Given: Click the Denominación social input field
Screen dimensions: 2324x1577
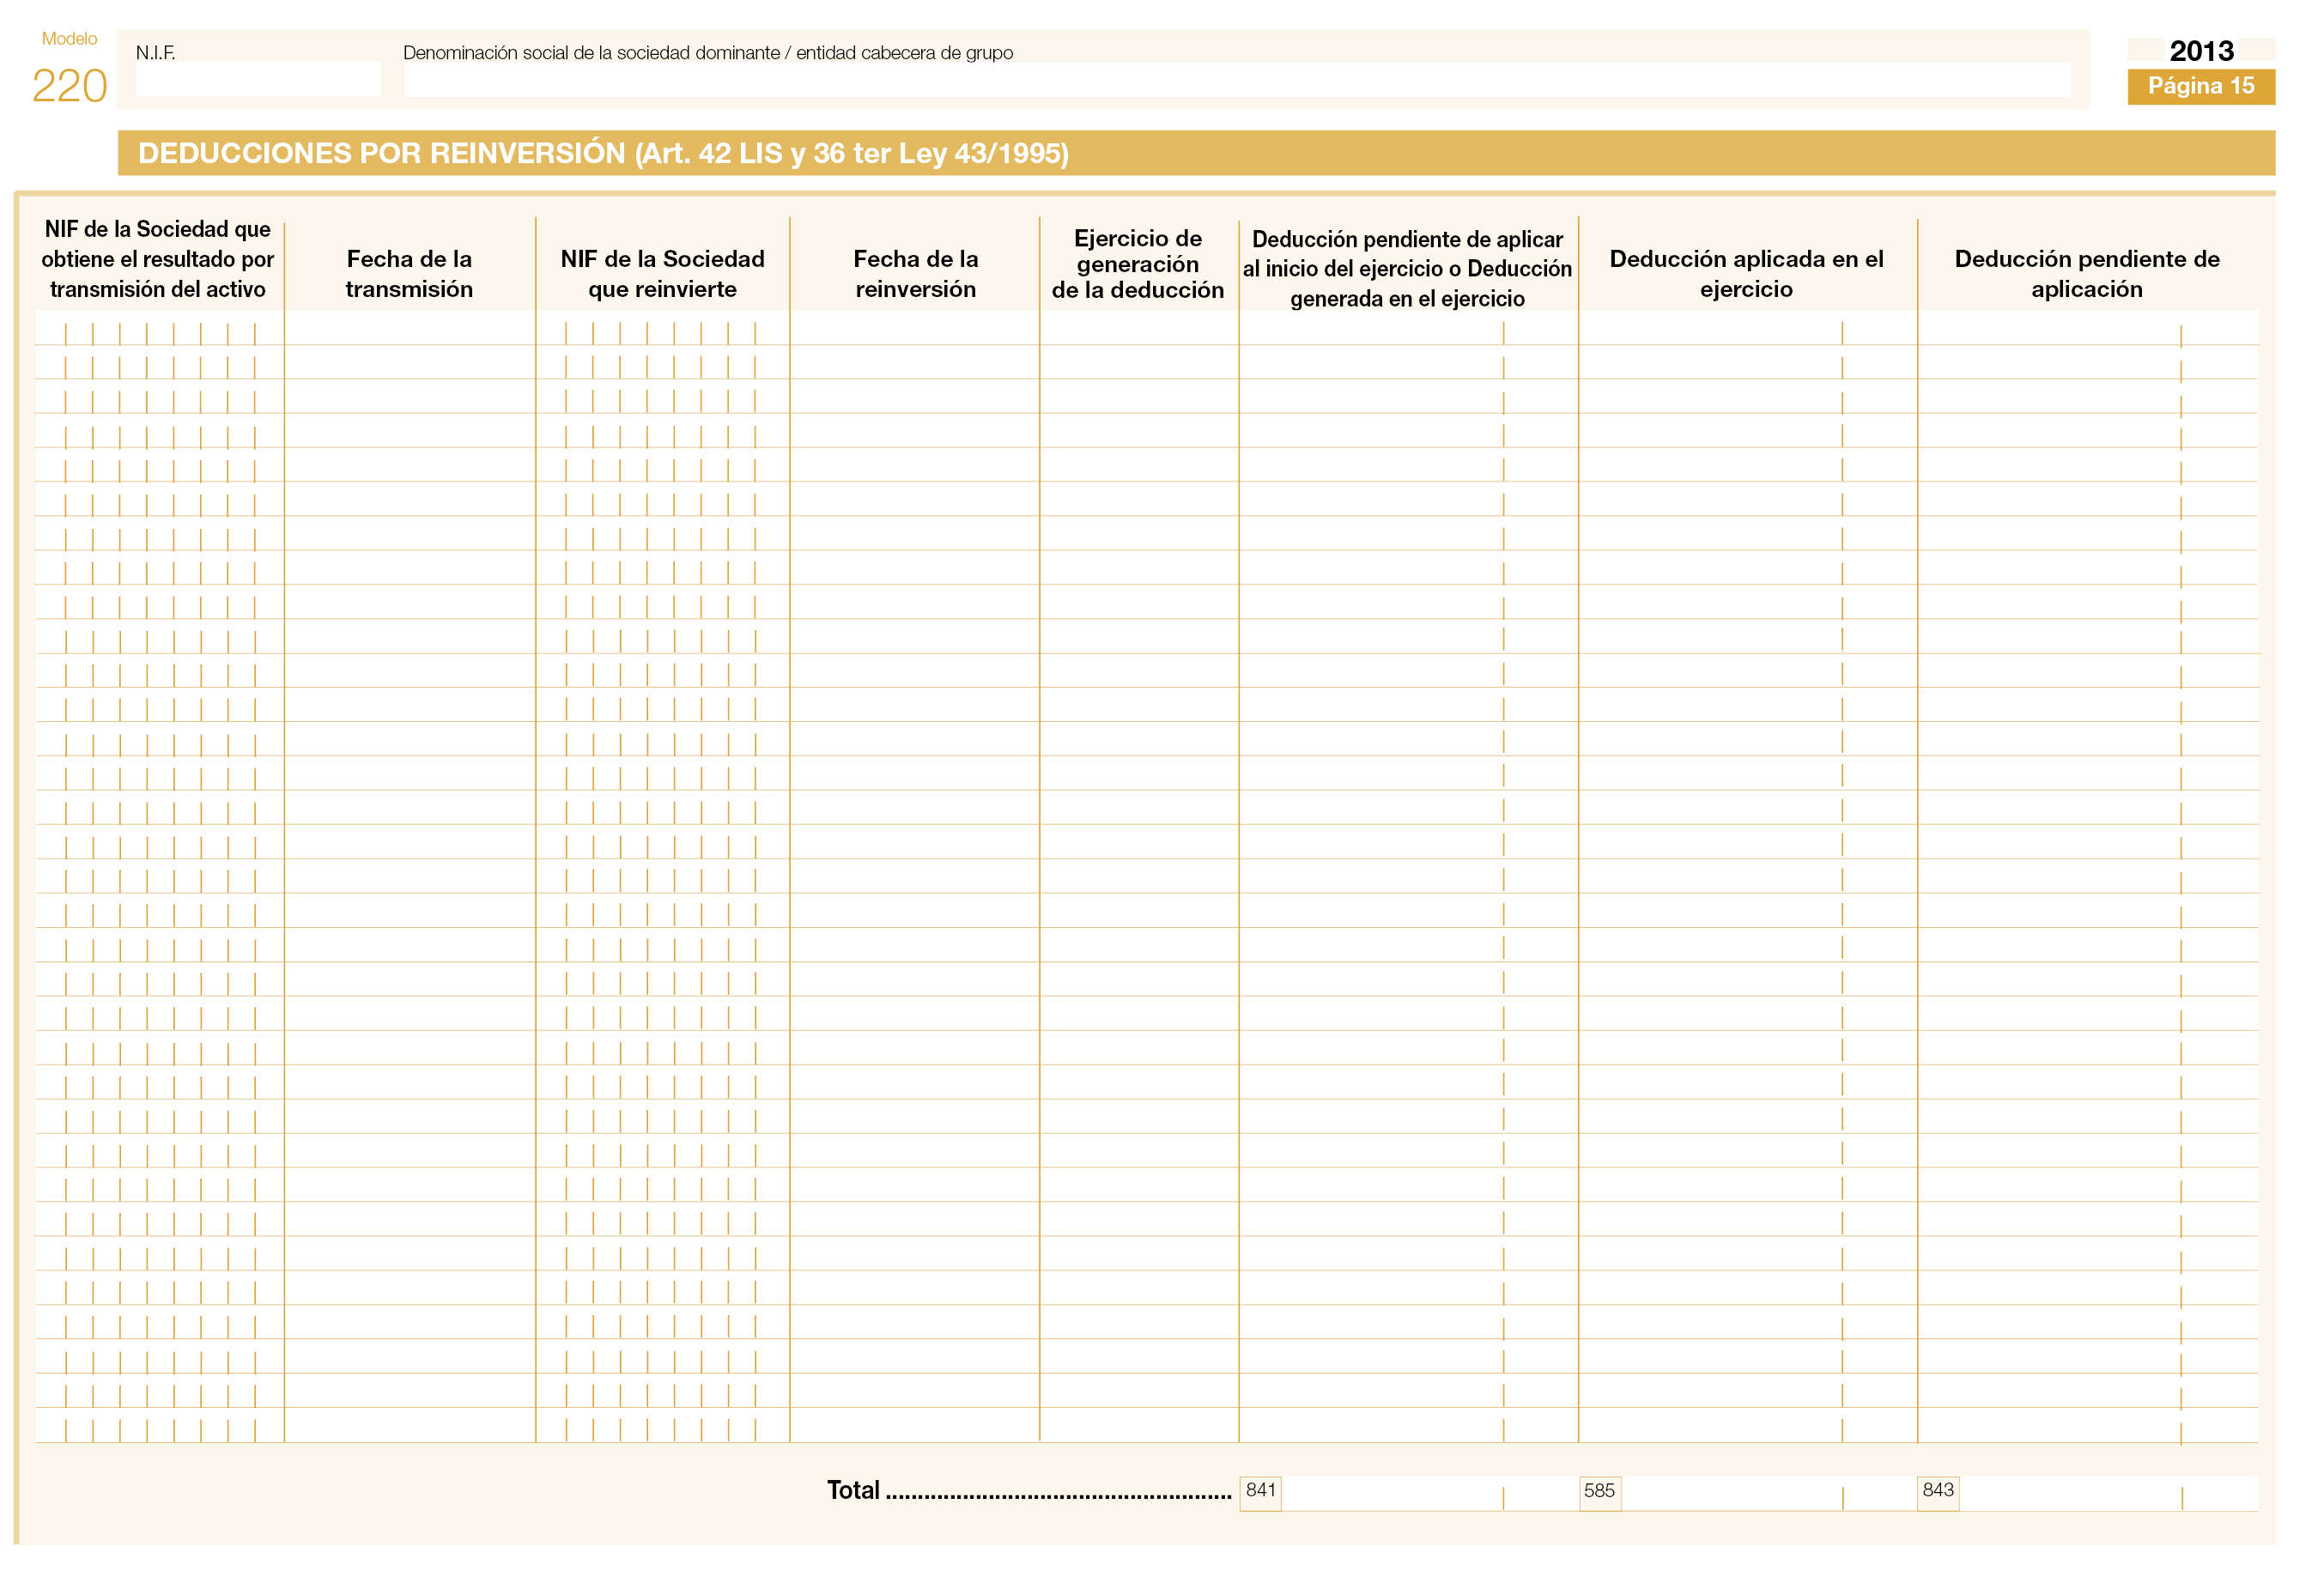Looking at the screenshot, I should (1237, 80).
